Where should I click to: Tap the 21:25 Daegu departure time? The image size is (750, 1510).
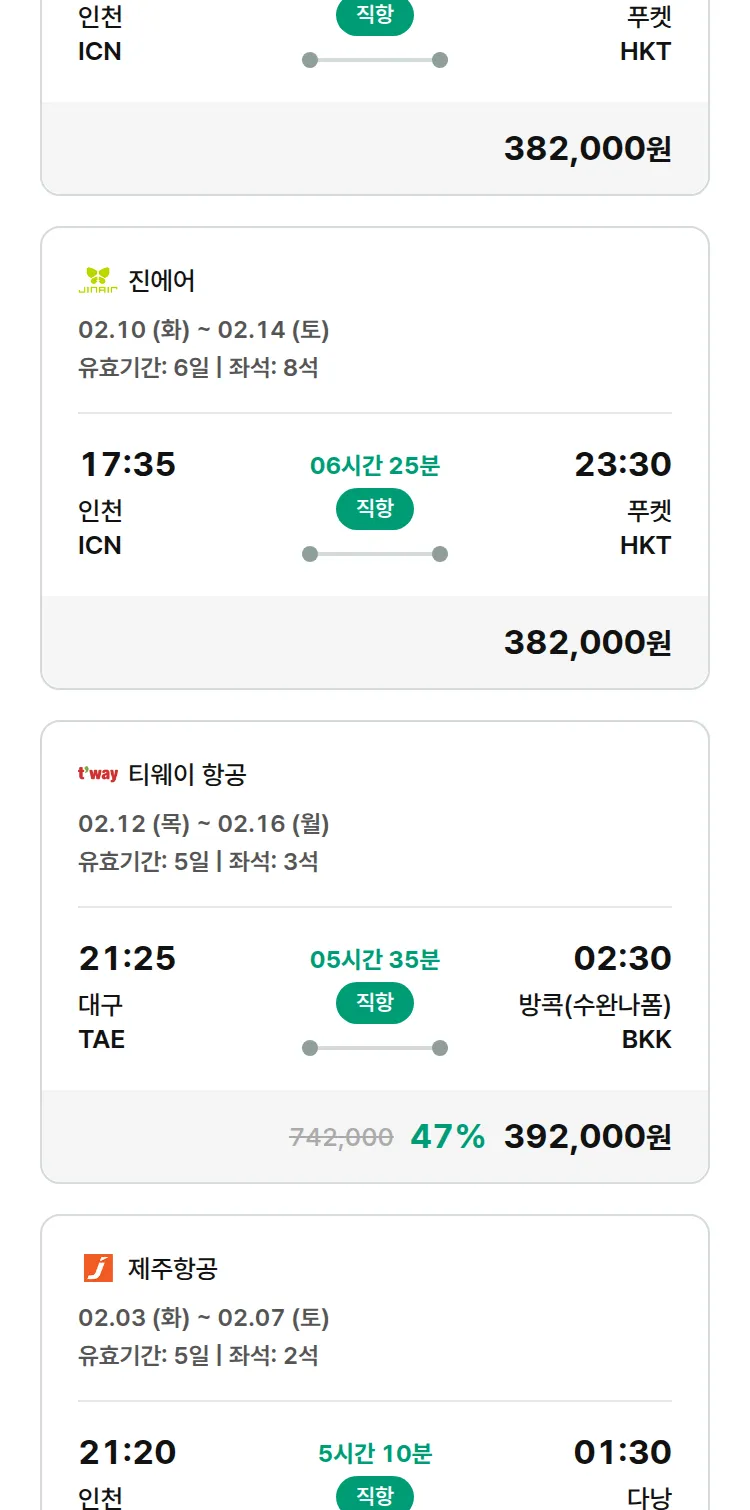127,959
